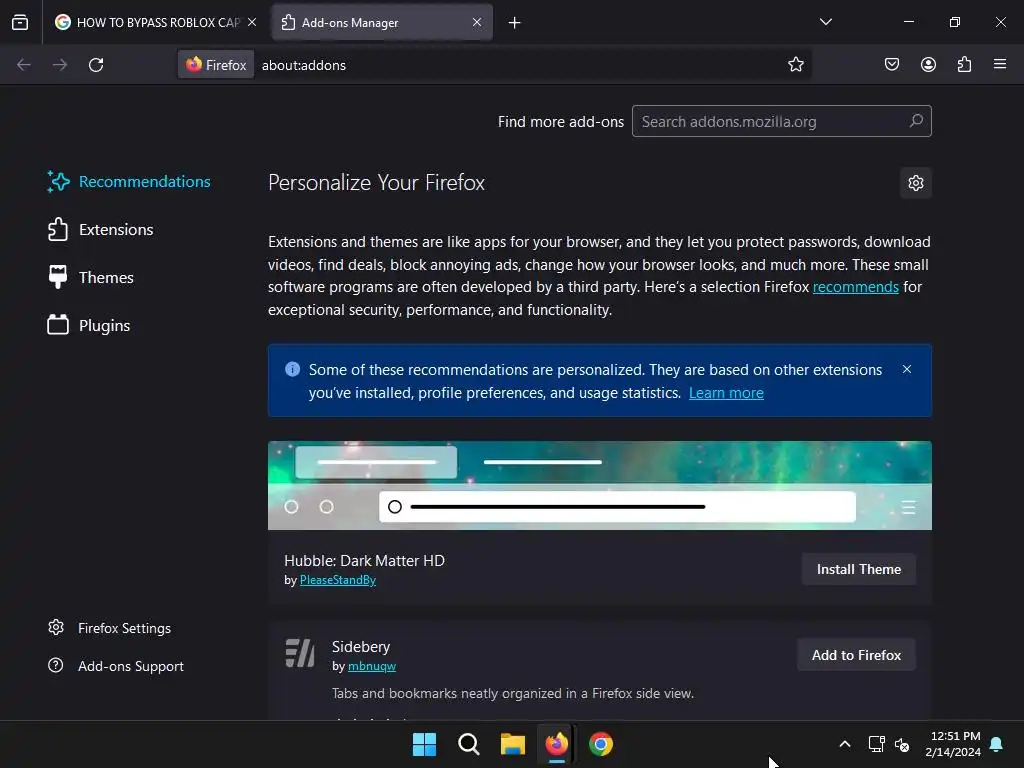Open Add-ons Support from the sidebar
Image resolution: width=1024 pixels, height=768 pixels.
116,666
